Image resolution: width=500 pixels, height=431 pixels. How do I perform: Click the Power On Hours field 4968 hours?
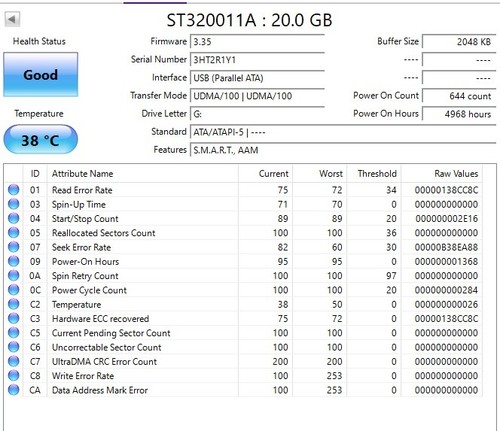459,114
